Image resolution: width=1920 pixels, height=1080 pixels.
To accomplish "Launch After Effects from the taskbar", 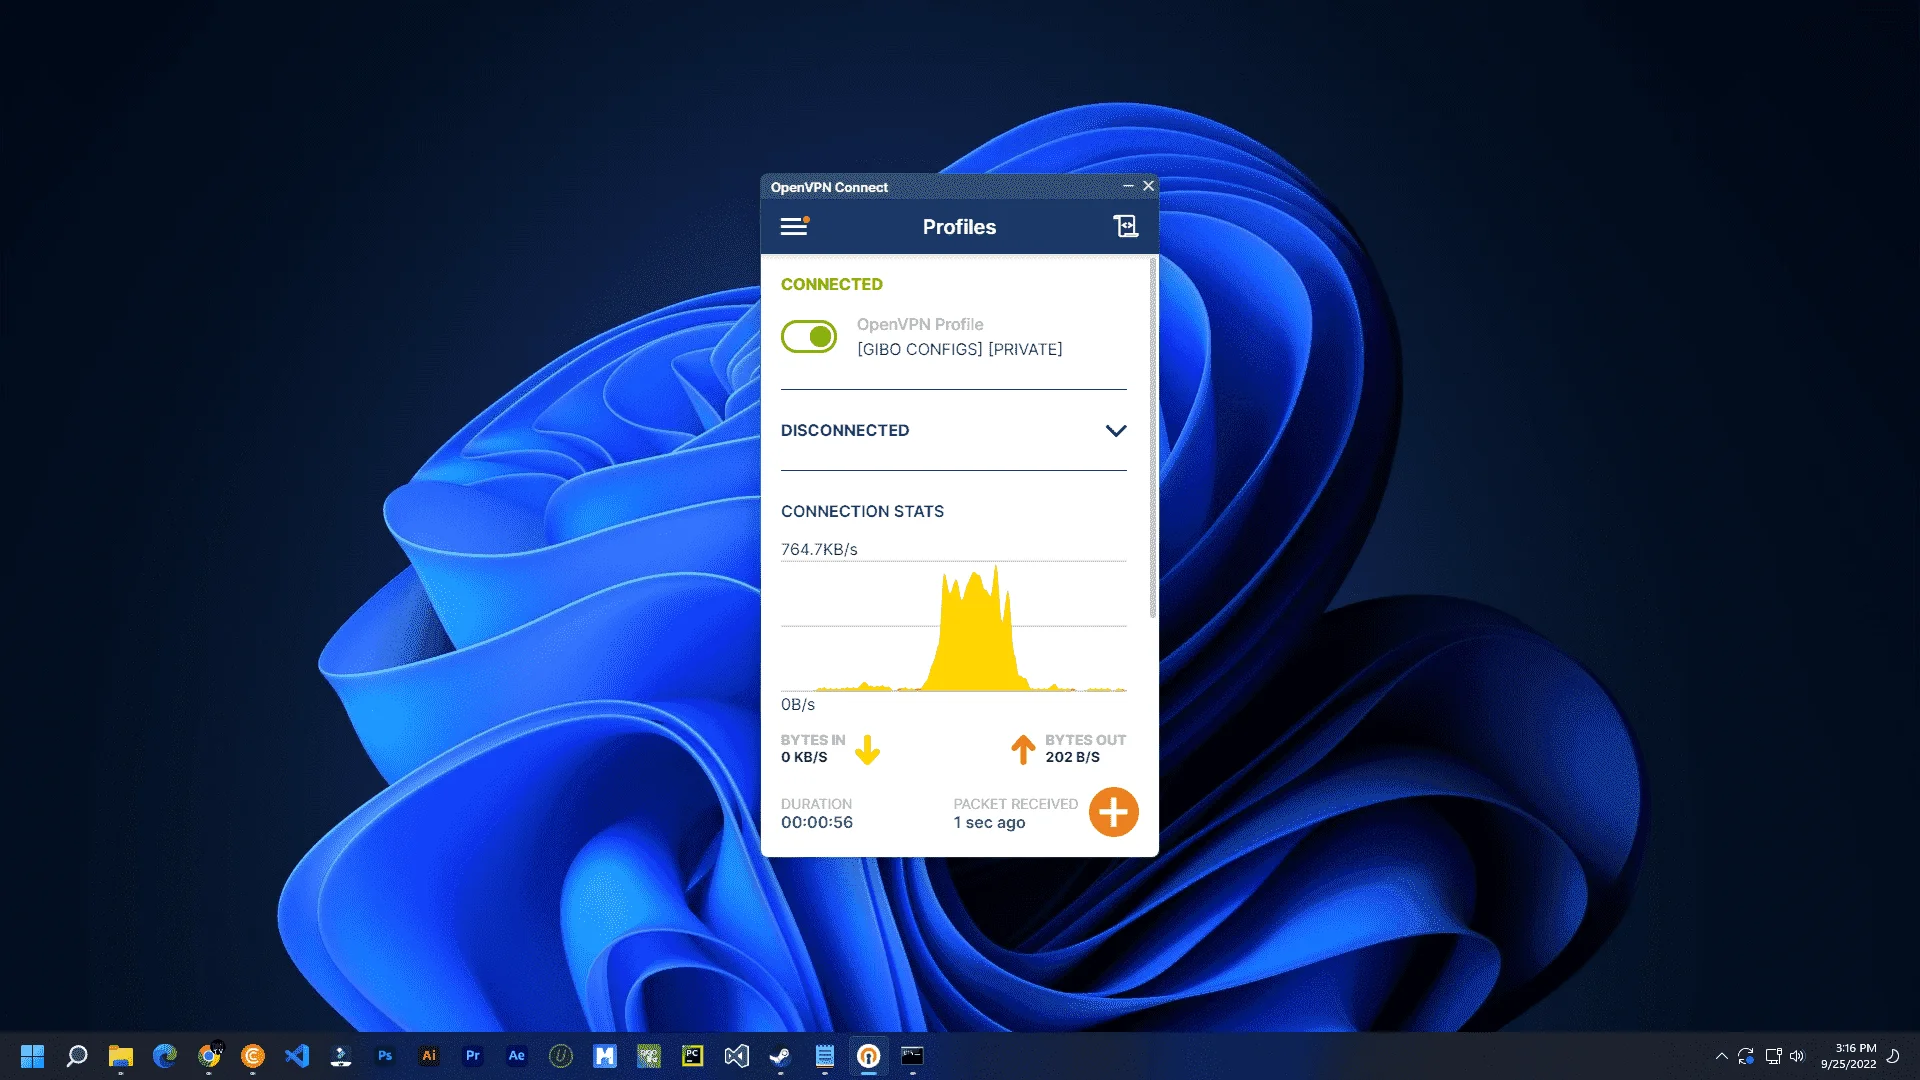I will pos(517,1056).
